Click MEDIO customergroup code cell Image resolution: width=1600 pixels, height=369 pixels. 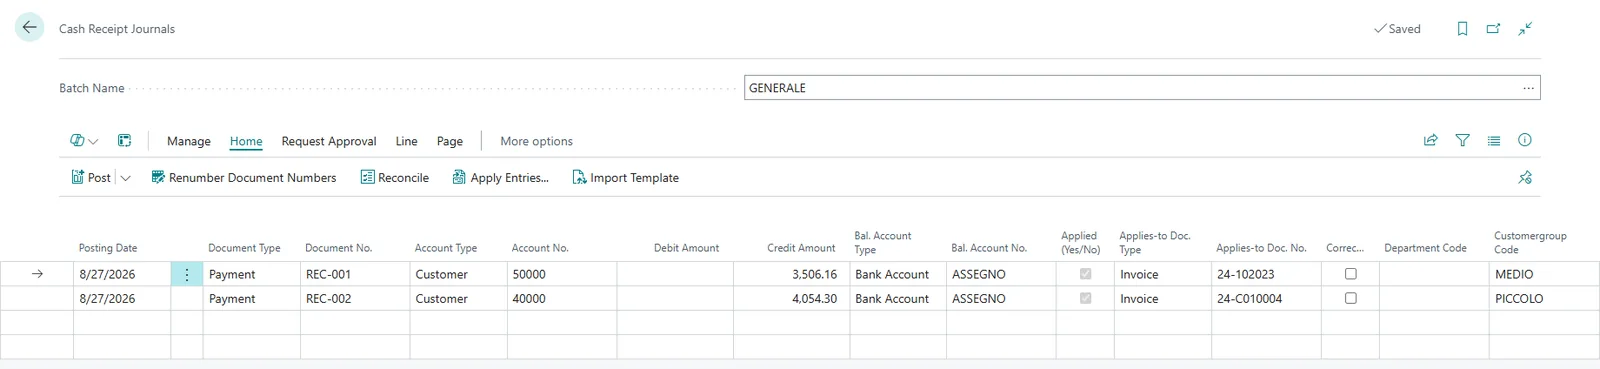[x=1544, y=274]
